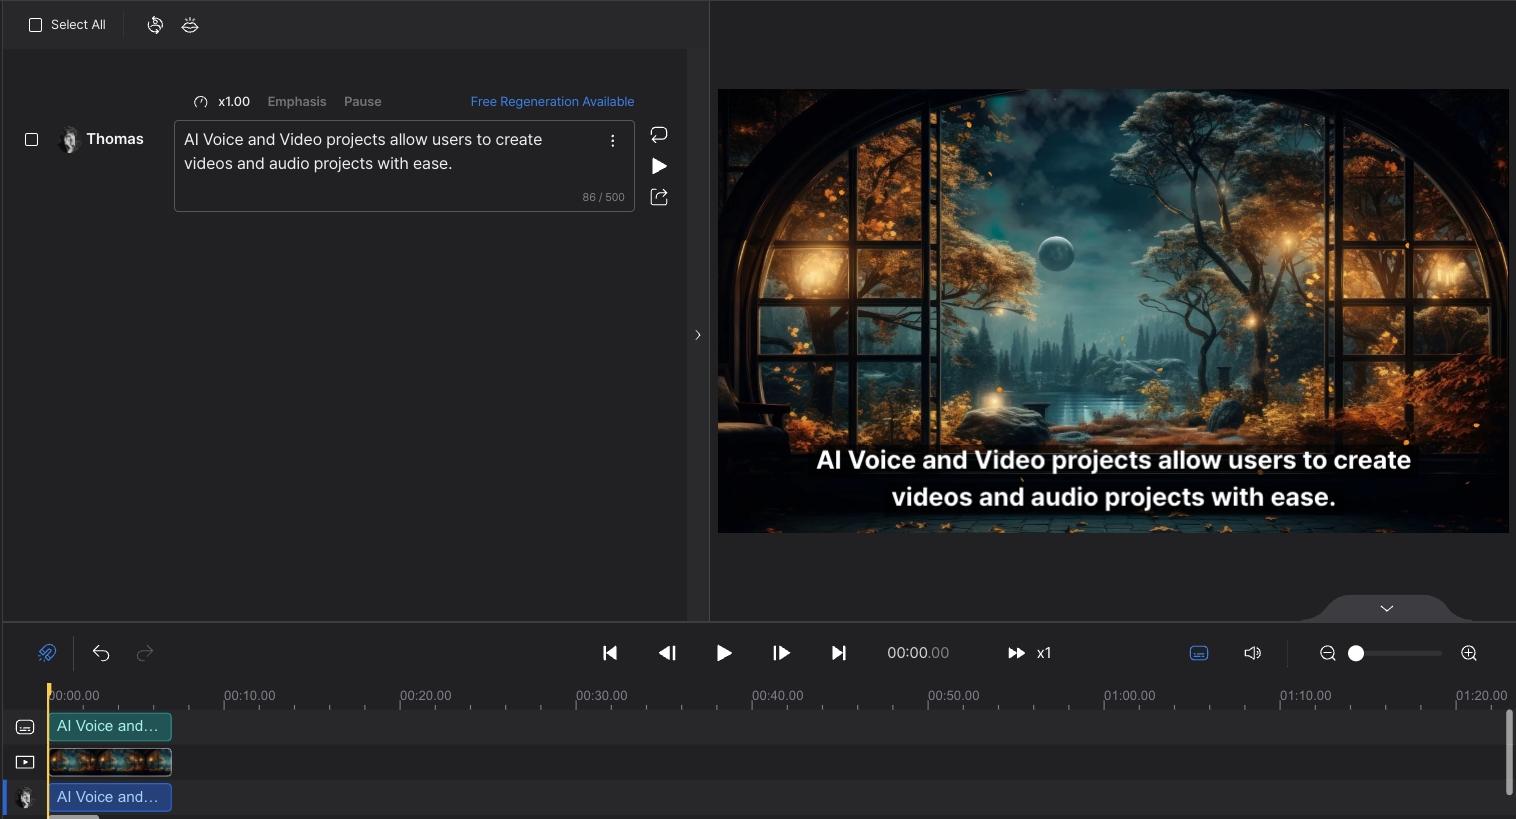The width and height of the screenshot is (1516, 819).
Task: Select the subtitle clip AI Voice and…
Action: pos(110,726)
